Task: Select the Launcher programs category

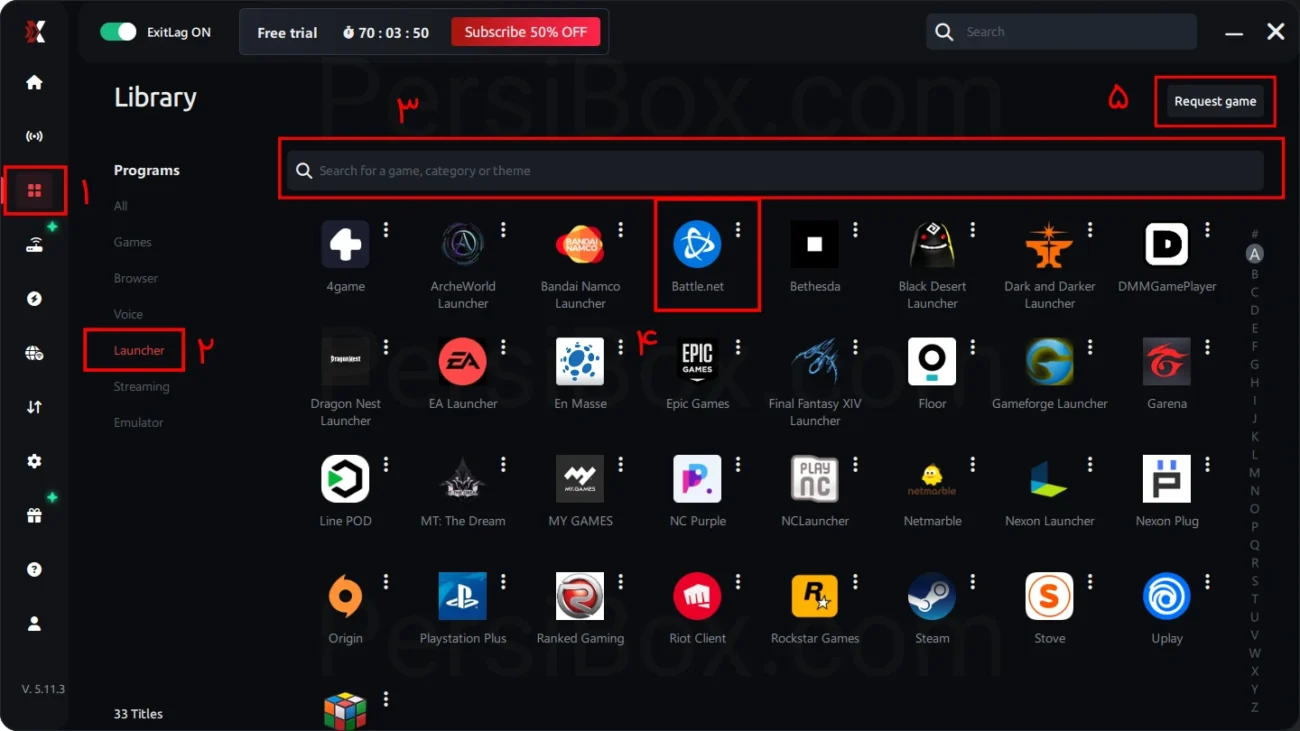Action: 139,350
